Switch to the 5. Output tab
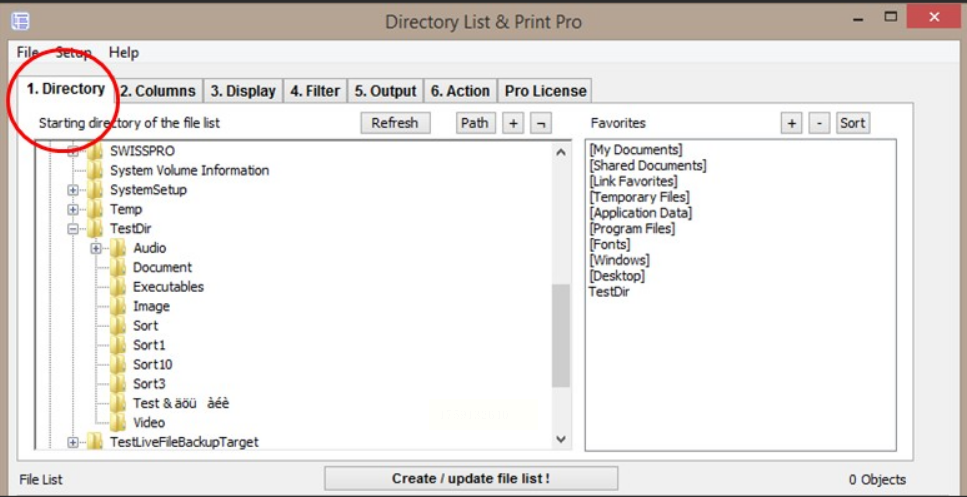This screenshot has height=497, width=967. click(x=385, y=91)
